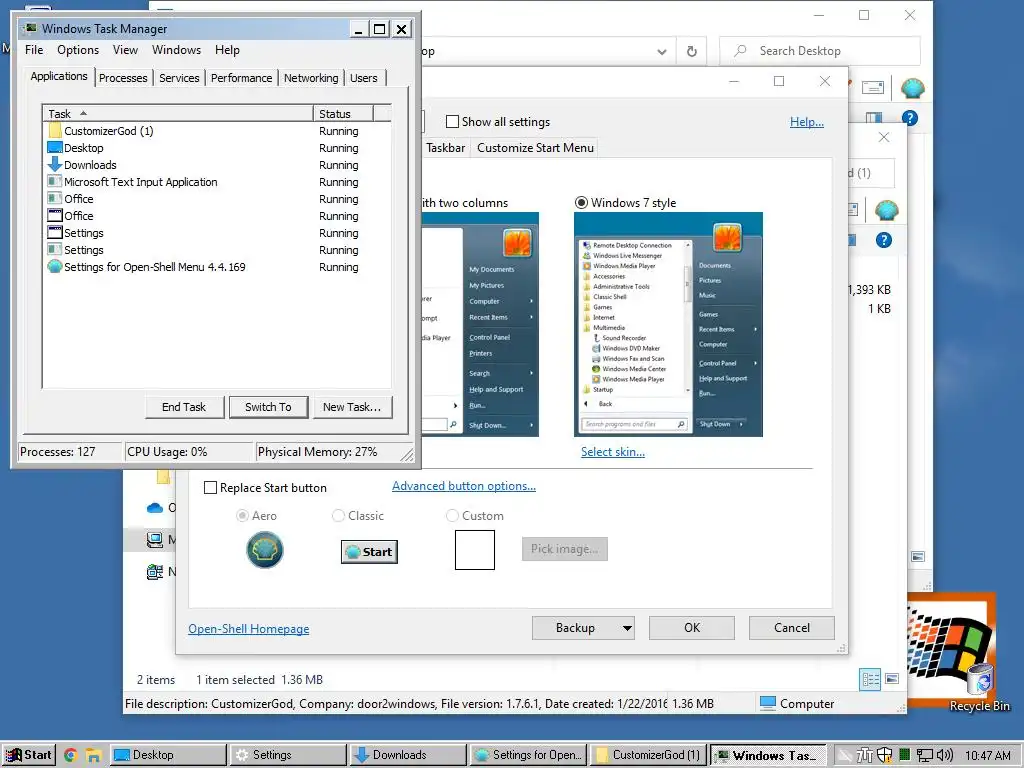Open the View menu in Task Manager

125,50
